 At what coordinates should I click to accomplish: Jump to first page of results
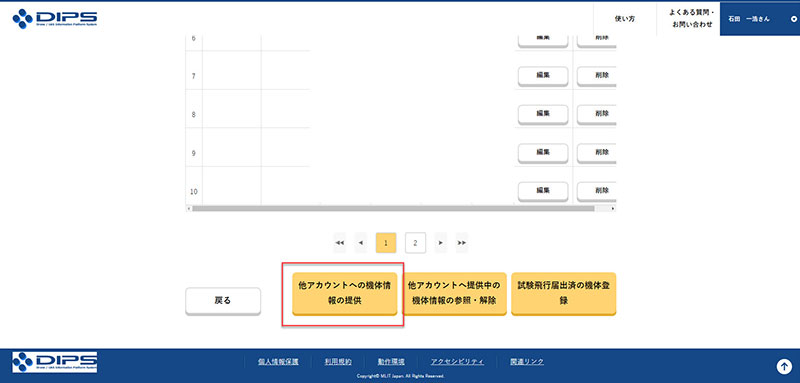tap(339, 243)
